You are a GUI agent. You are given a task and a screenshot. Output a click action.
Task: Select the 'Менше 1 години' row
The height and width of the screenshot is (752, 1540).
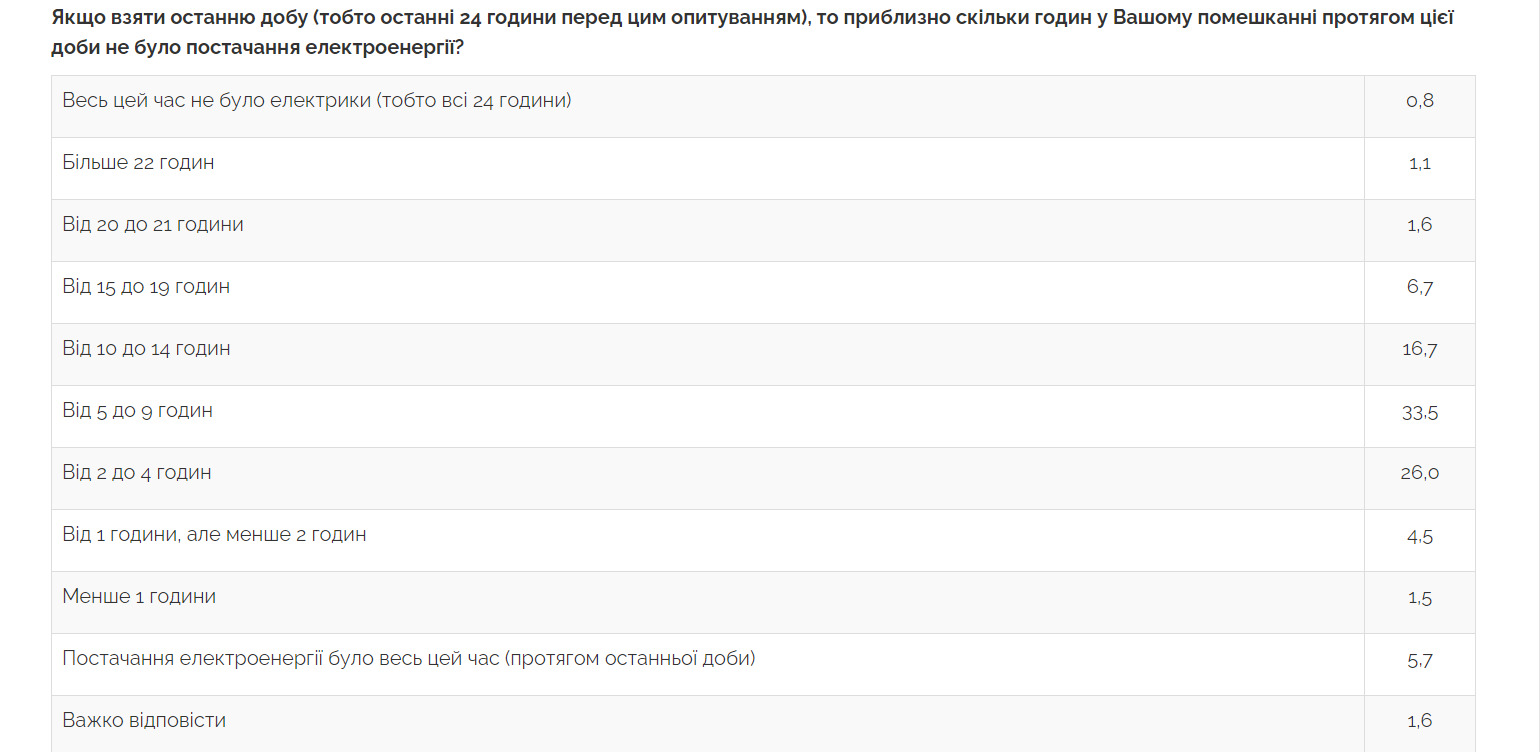click(763, 603)
